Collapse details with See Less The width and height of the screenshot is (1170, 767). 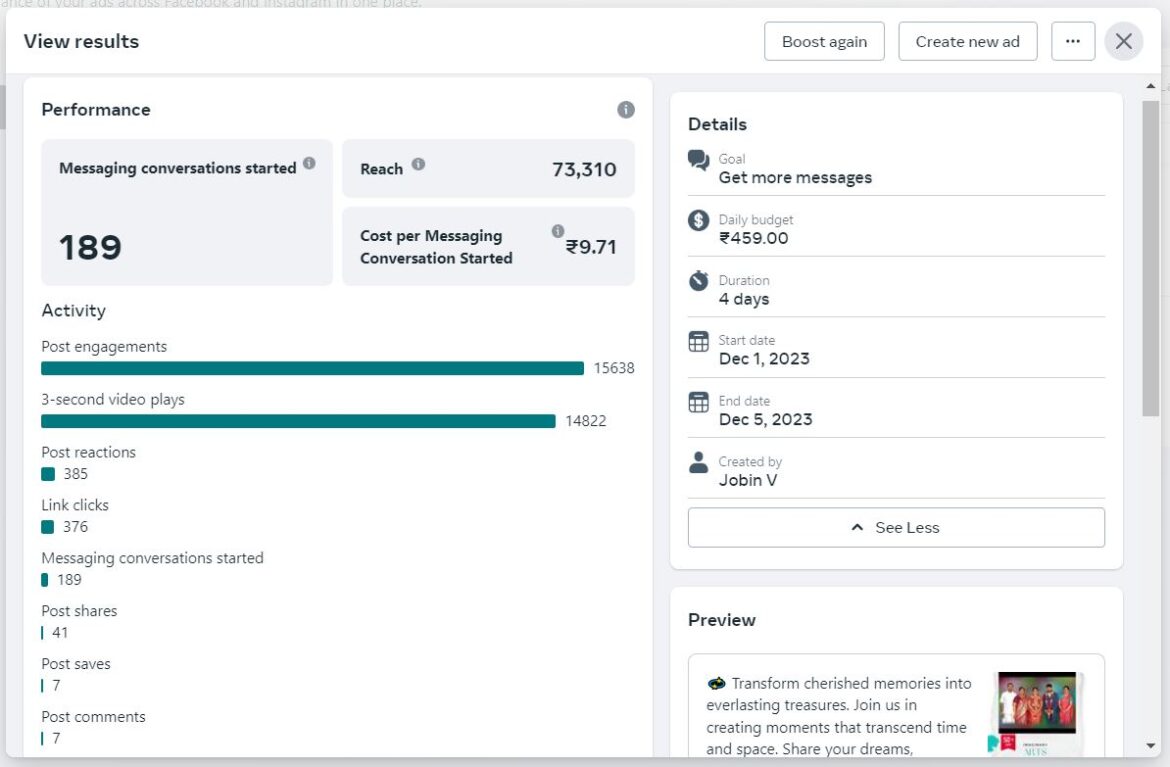[896, 528]
